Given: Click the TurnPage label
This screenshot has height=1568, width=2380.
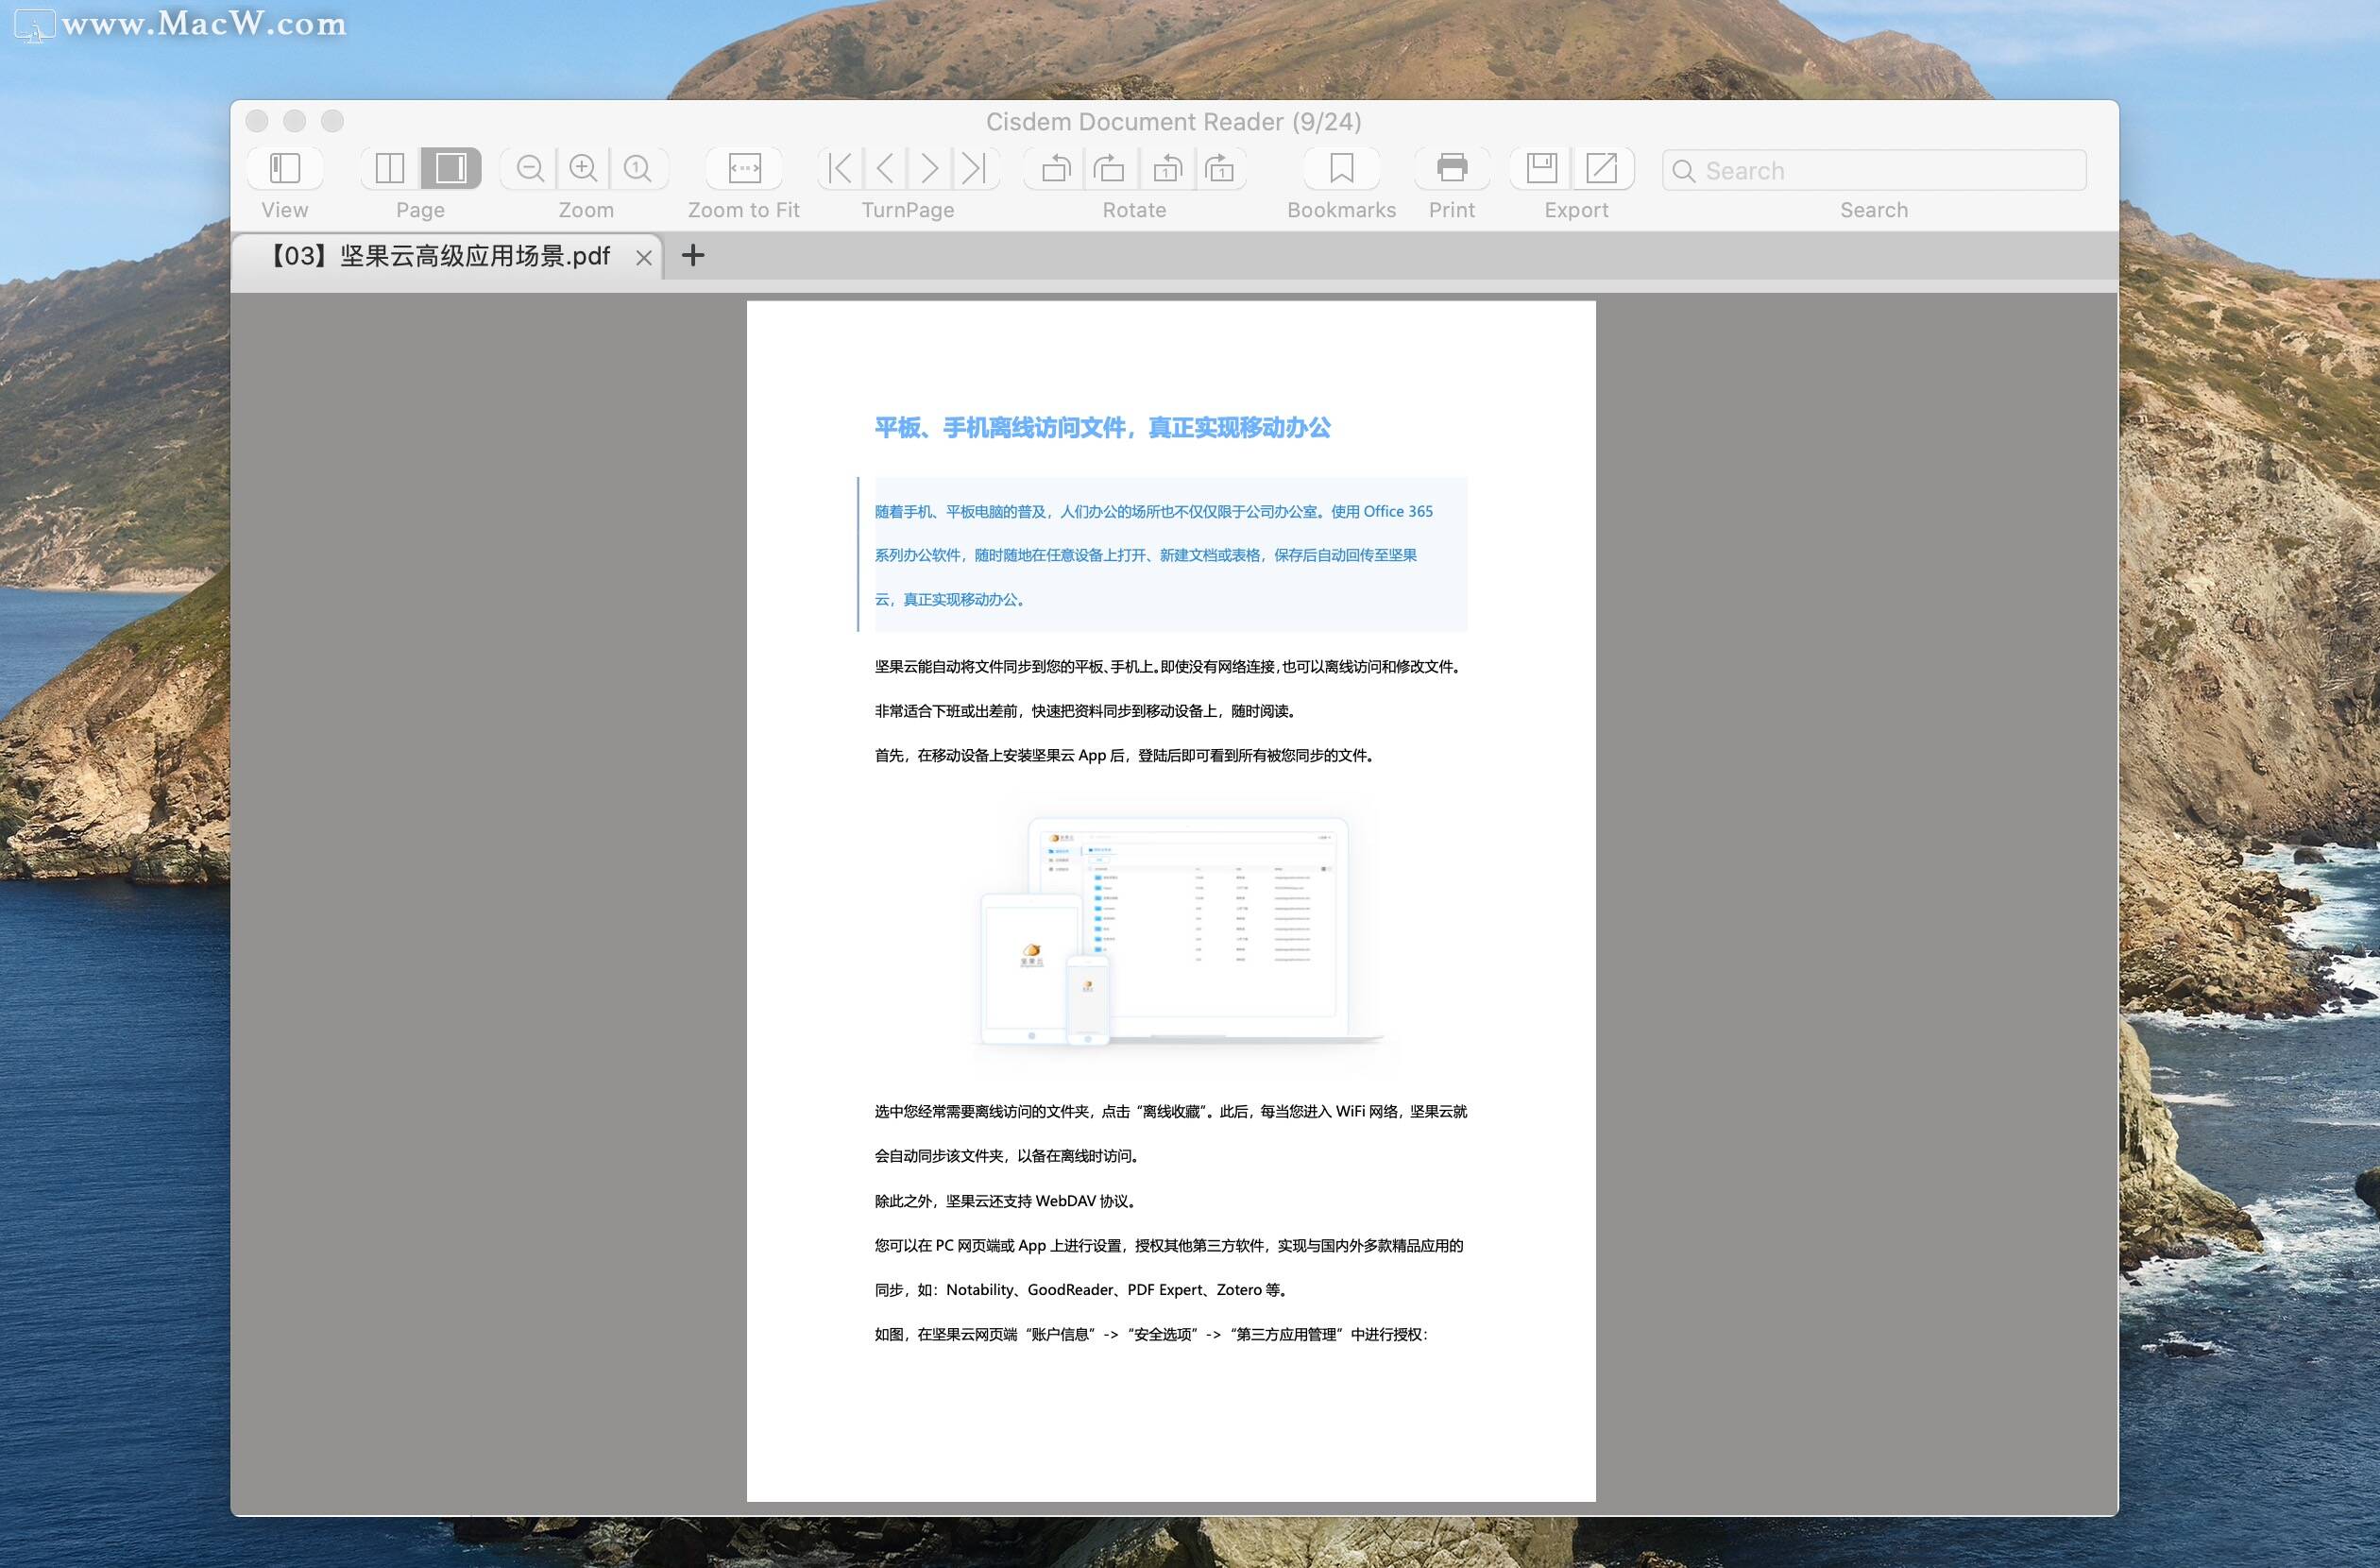Looking at the screenshot, I should 908,210.
